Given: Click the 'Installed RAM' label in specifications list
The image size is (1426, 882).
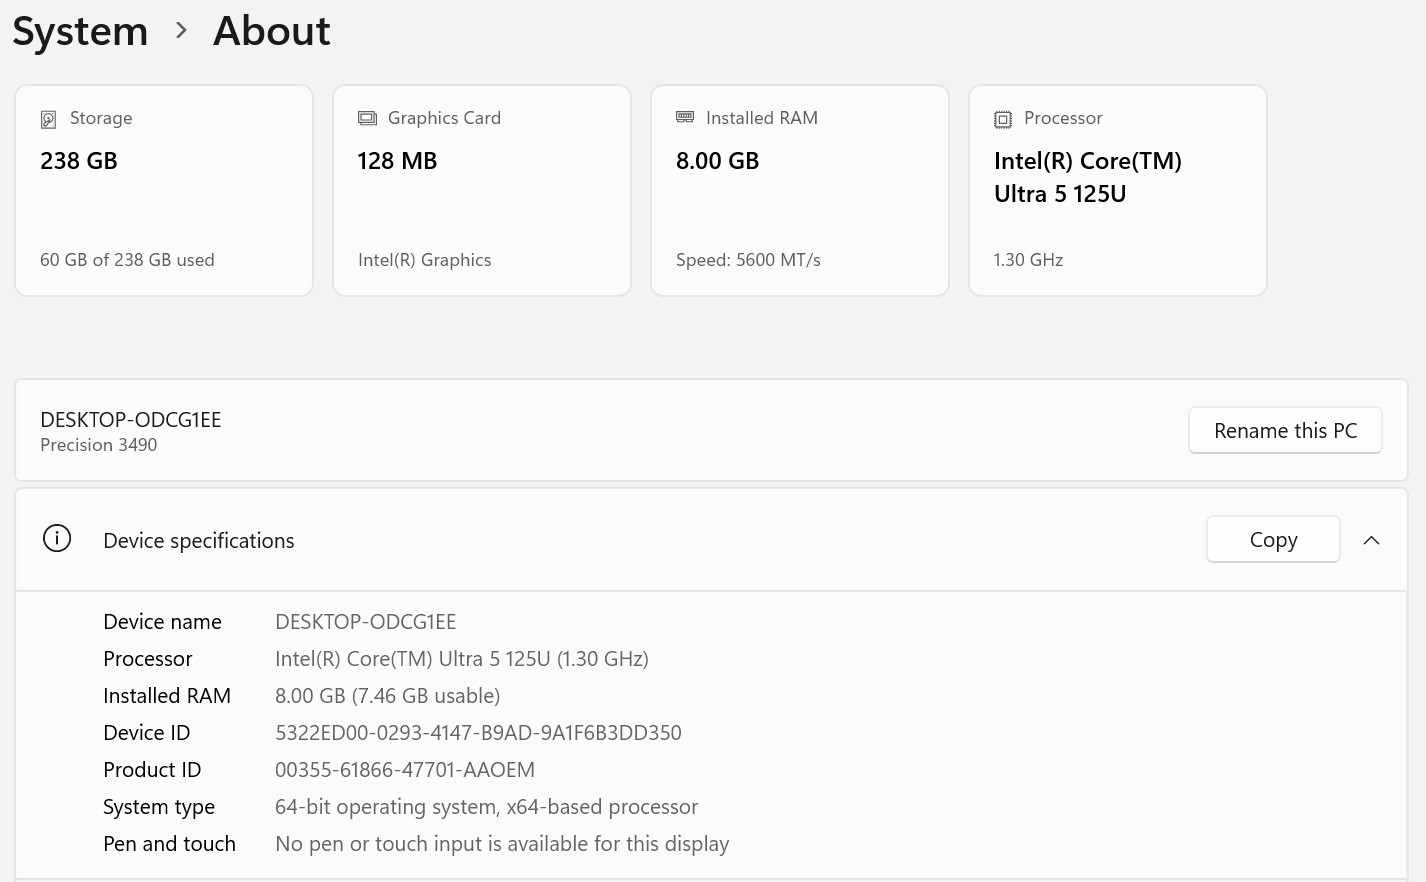Looking at the screenshot, I should point(167,696).
